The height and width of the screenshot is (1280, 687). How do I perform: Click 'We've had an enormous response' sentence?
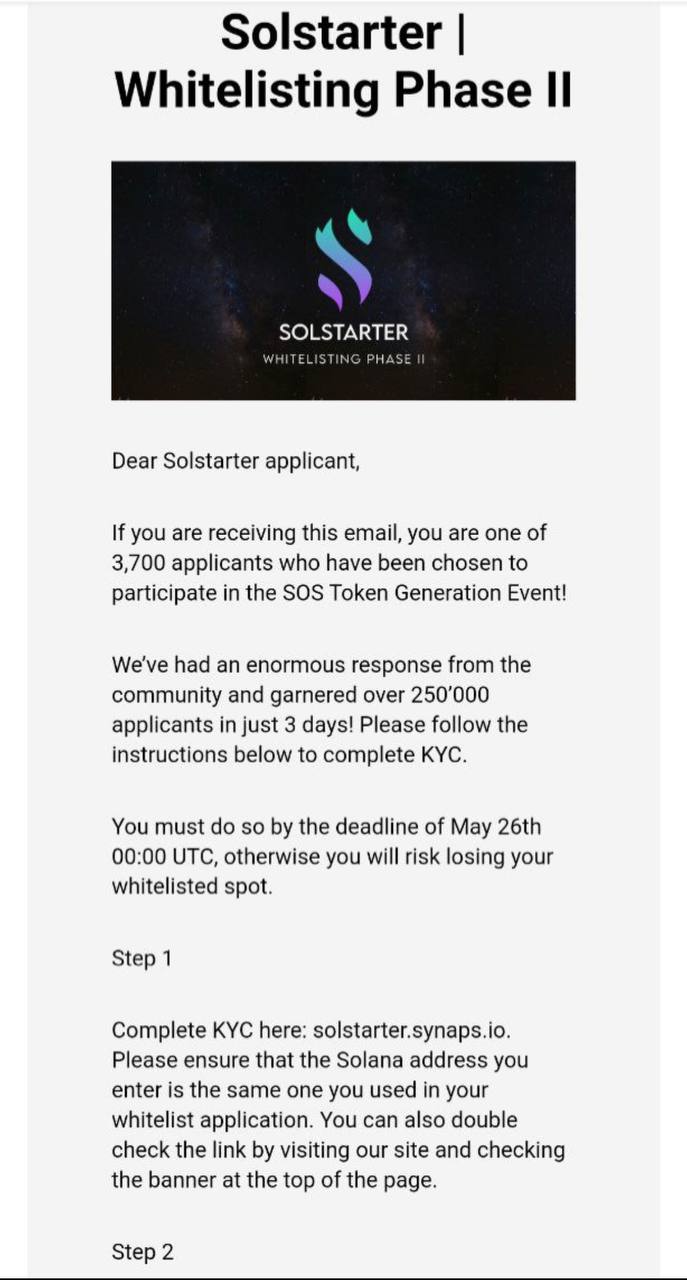pos(320,665)
